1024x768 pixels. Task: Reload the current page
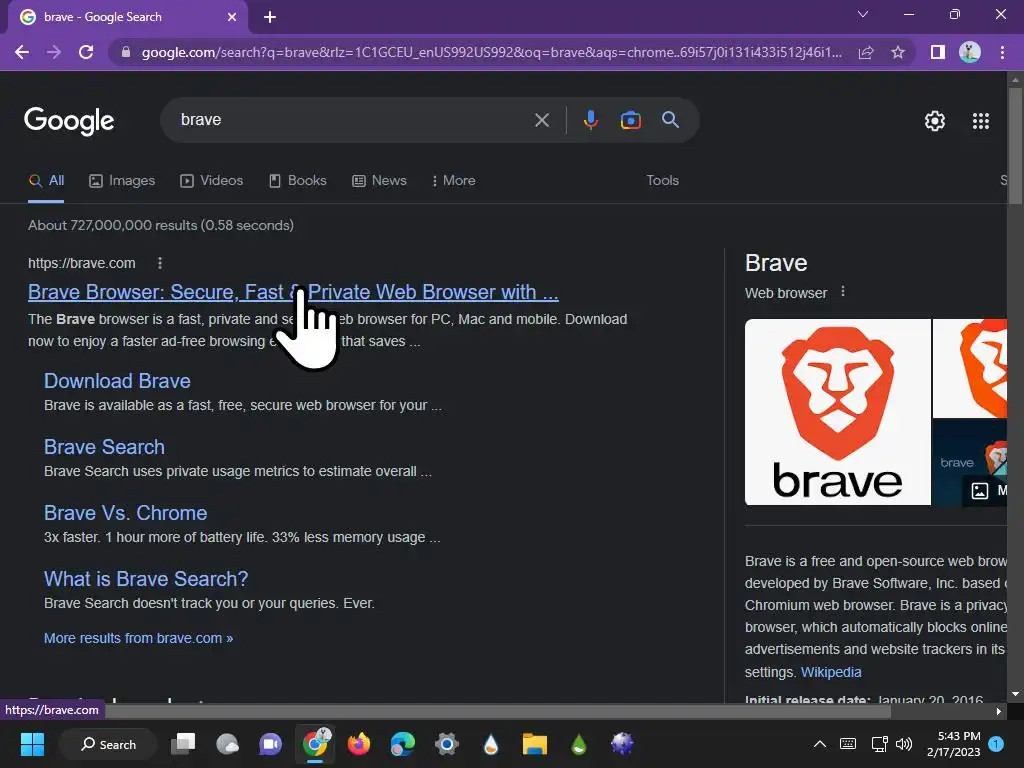pyautogui.click(x=86, y=52)
